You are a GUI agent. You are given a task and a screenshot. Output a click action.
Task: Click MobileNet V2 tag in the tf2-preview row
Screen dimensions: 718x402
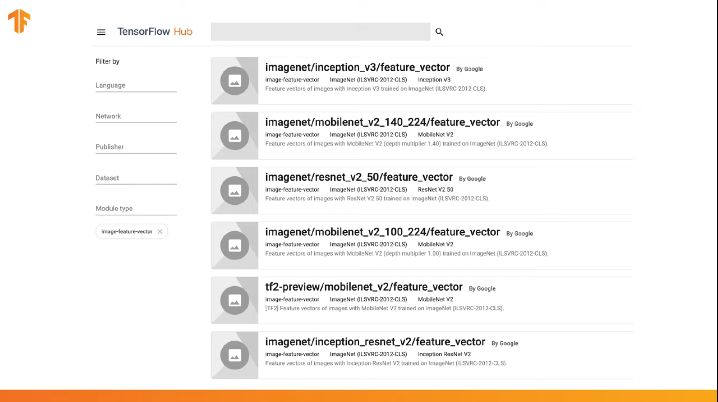(x=435, y=299)
